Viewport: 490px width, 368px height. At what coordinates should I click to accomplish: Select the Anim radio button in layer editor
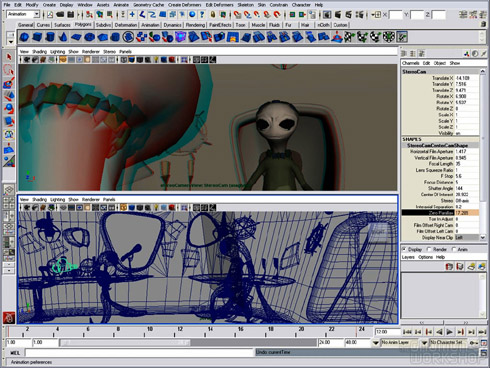454,249
